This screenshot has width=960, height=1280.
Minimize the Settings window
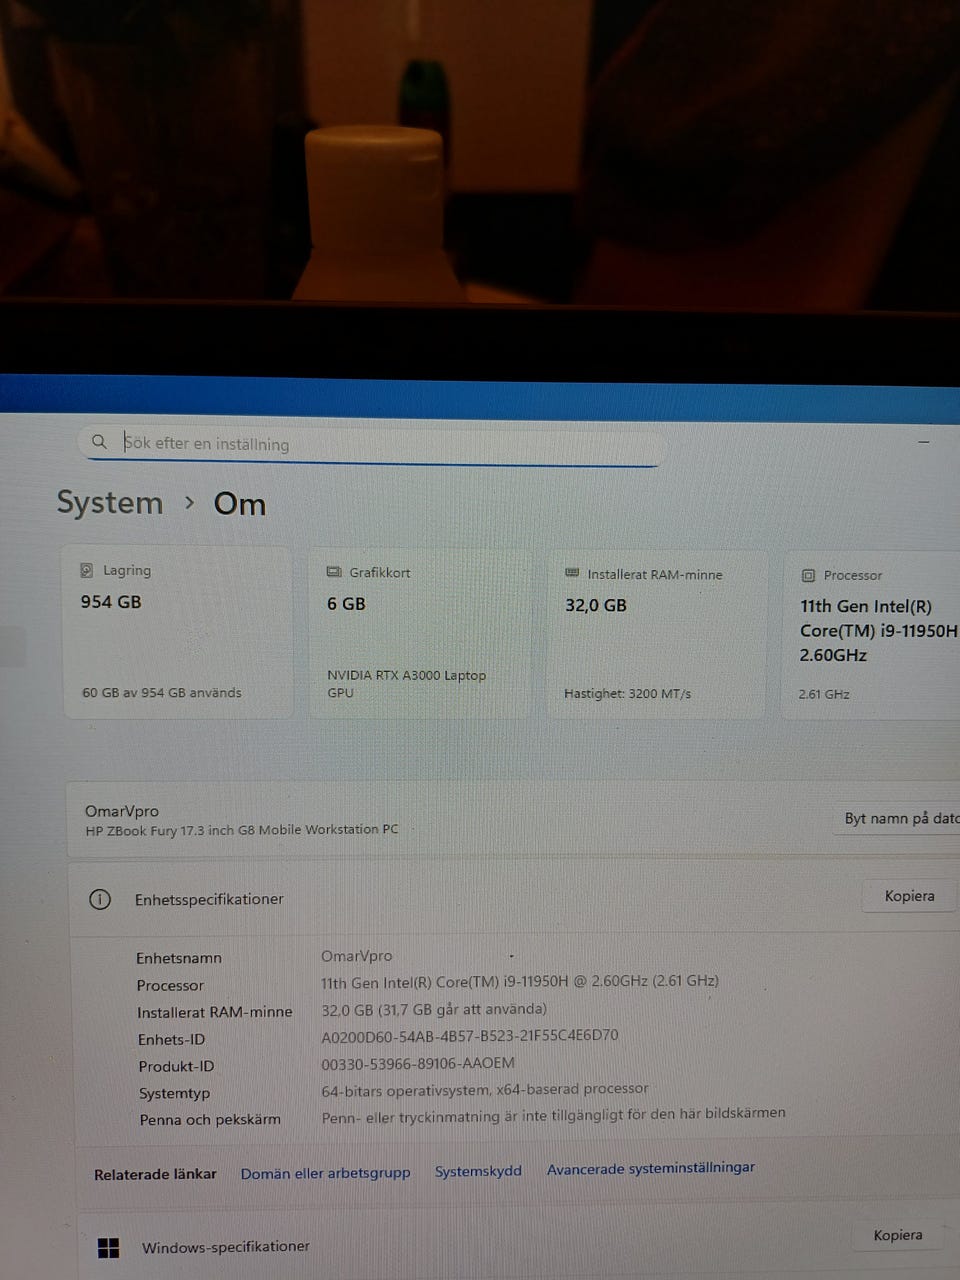(924, 441)
